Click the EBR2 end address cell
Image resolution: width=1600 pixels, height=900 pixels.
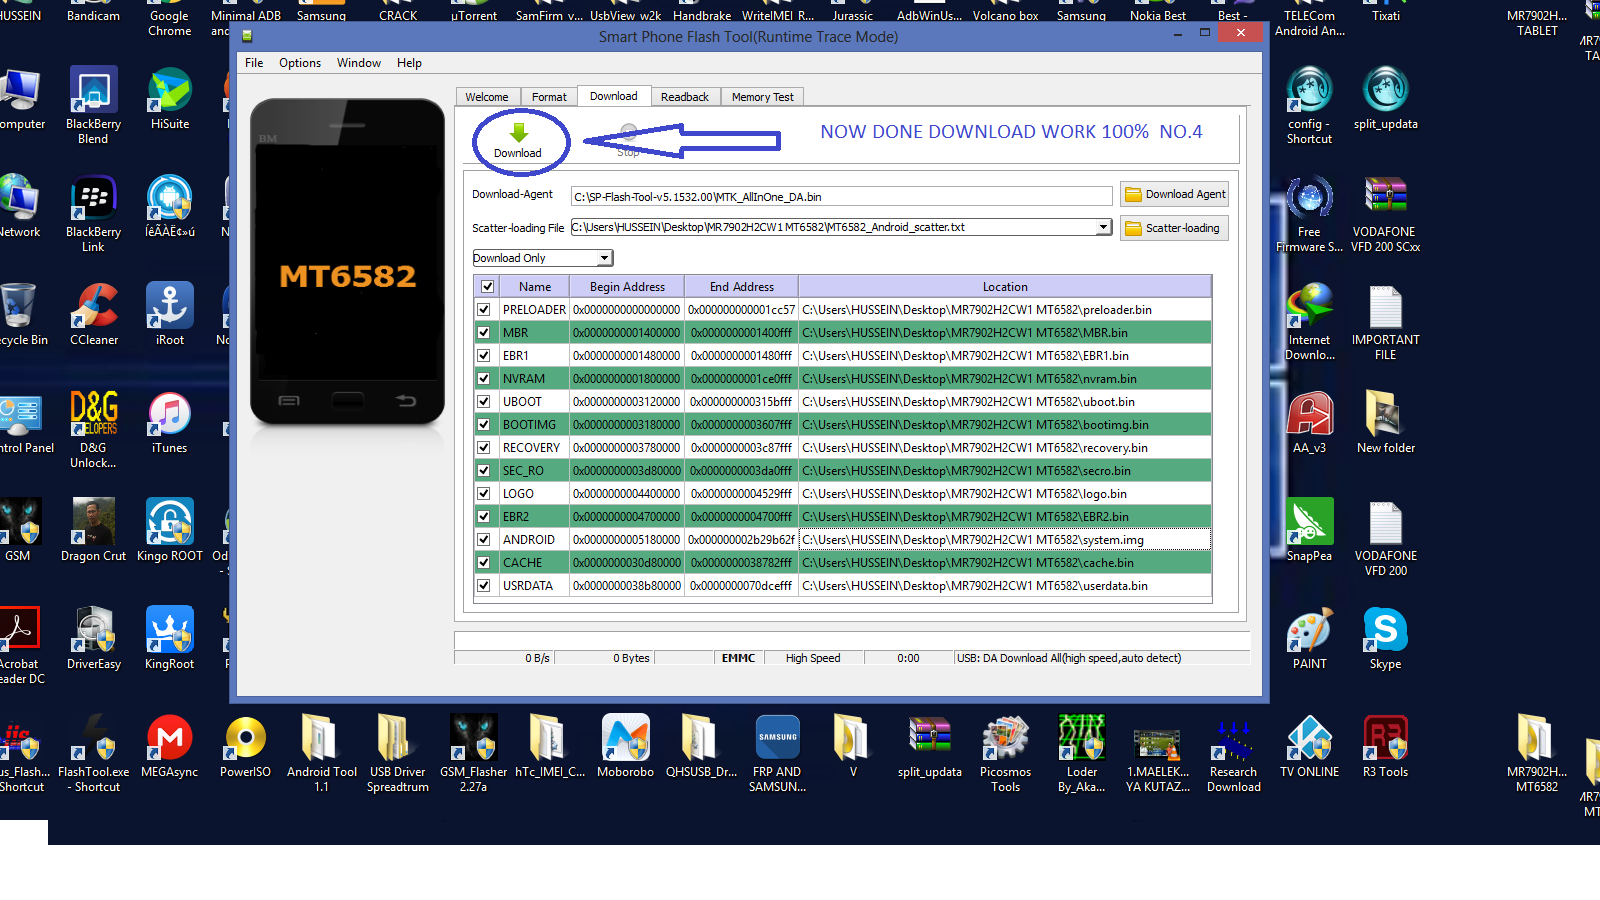(x=741, y=517)
